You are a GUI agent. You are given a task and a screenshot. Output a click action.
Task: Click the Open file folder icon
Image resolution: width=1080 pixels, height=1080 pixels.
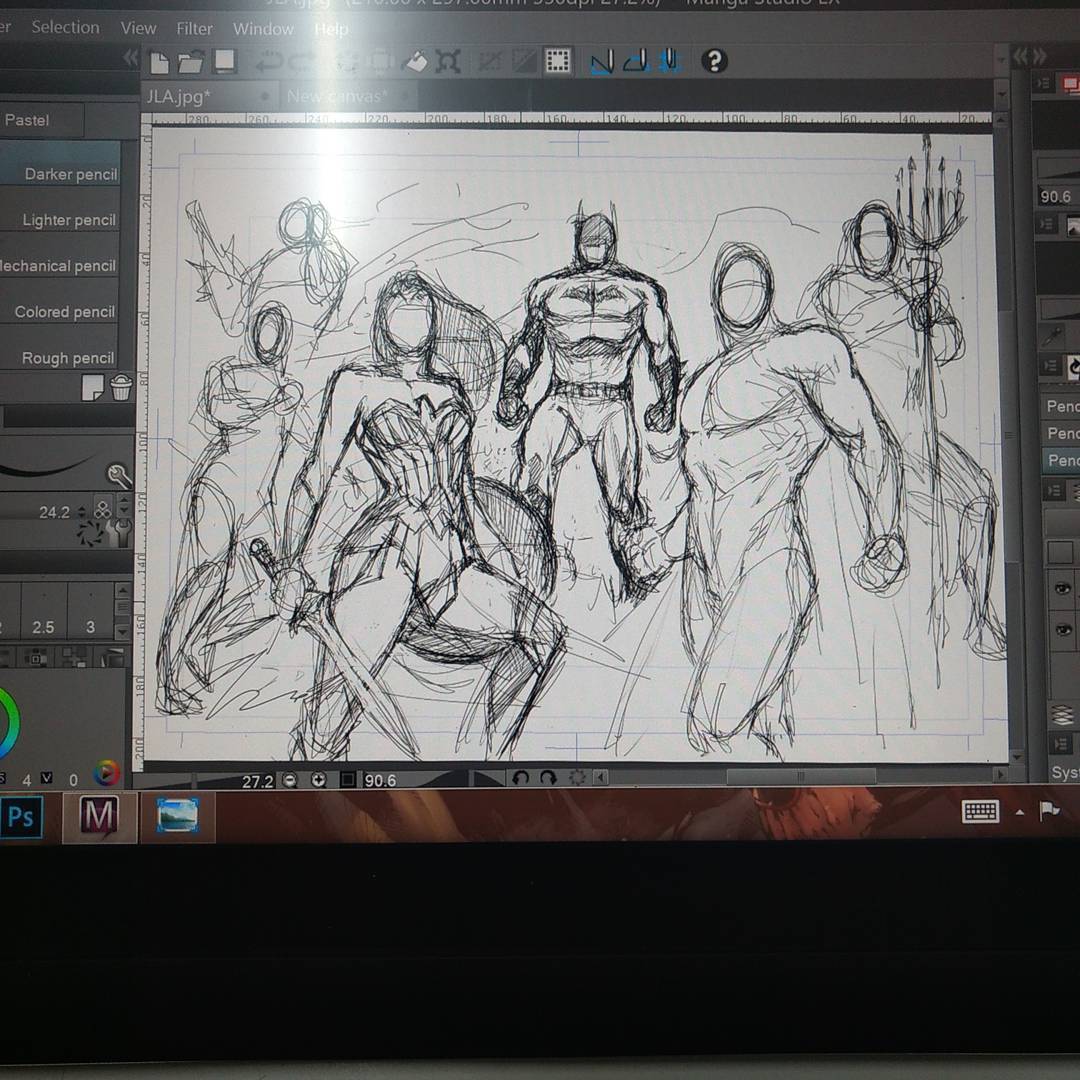pos(190,63)
